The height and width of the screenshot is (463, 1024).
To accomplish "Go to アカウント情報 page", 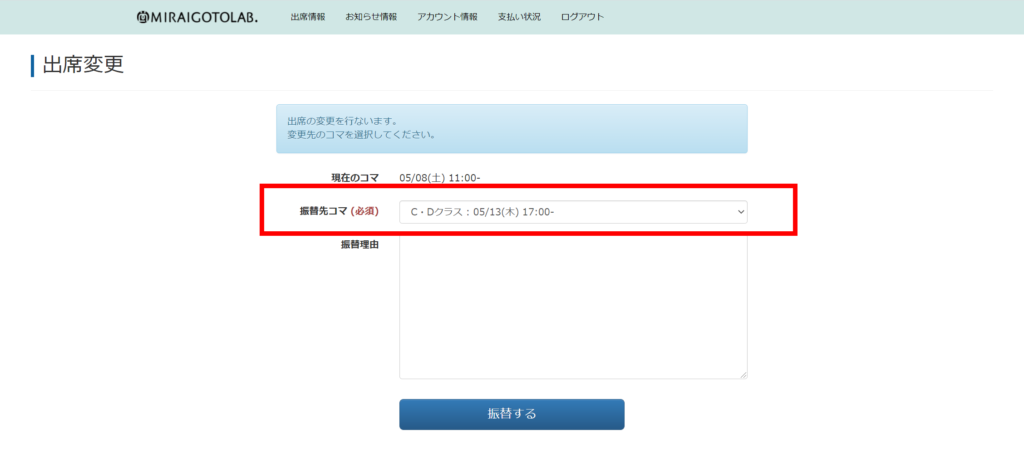I will (447, 17).
